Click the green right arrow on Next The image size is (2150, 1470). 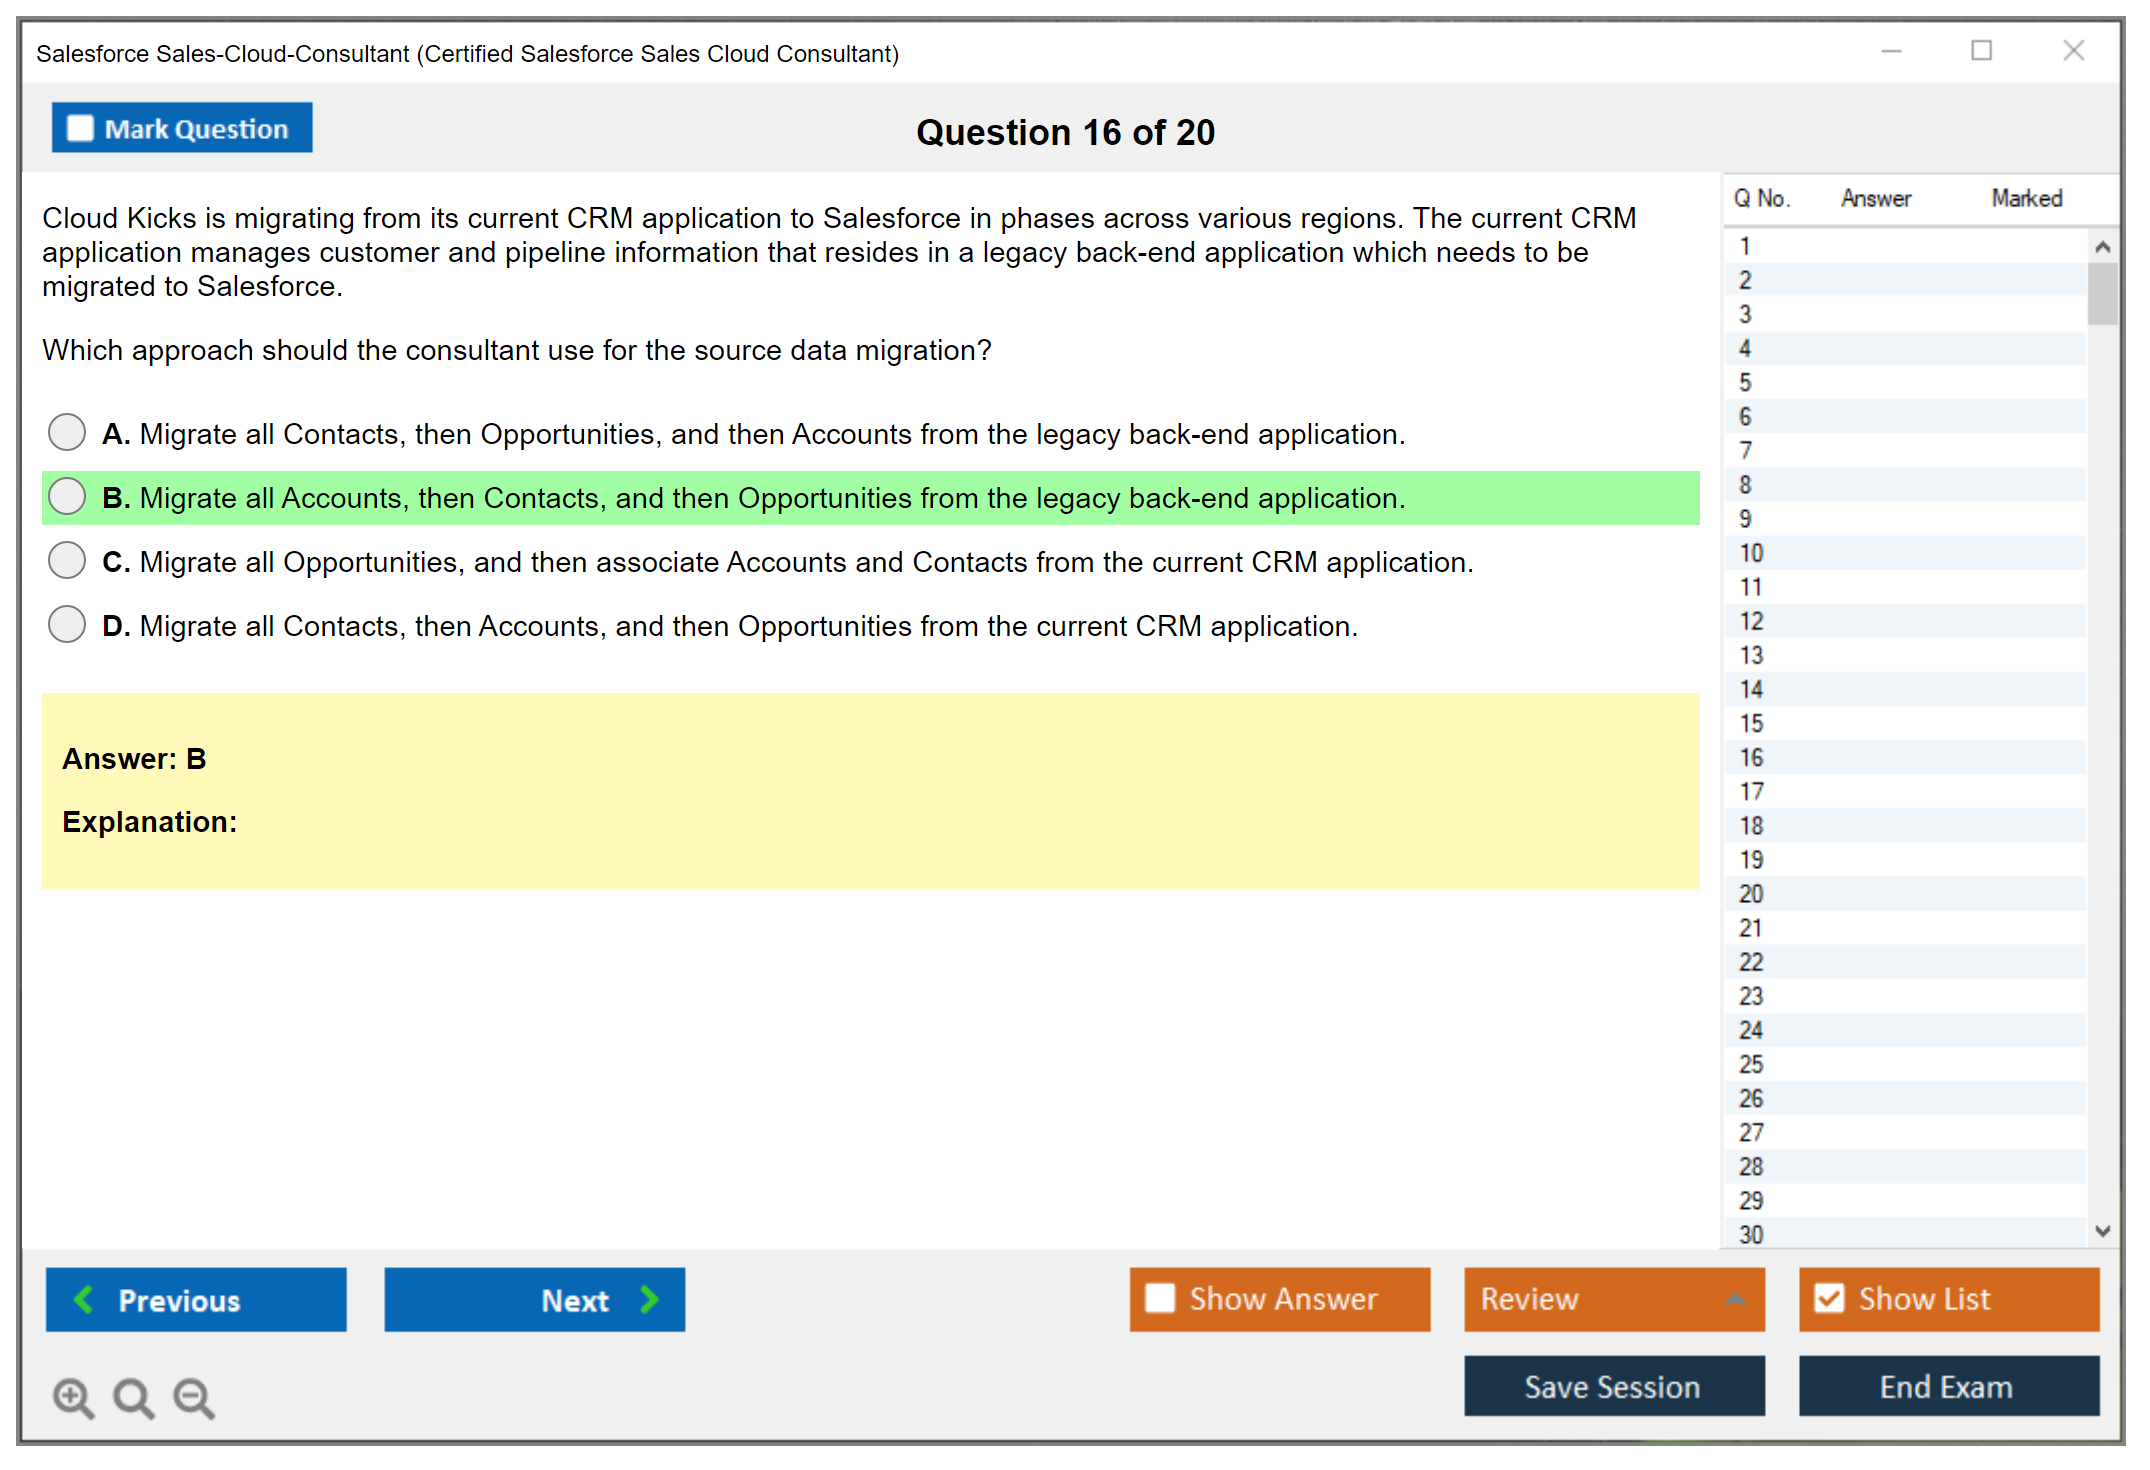point(650,1299)
